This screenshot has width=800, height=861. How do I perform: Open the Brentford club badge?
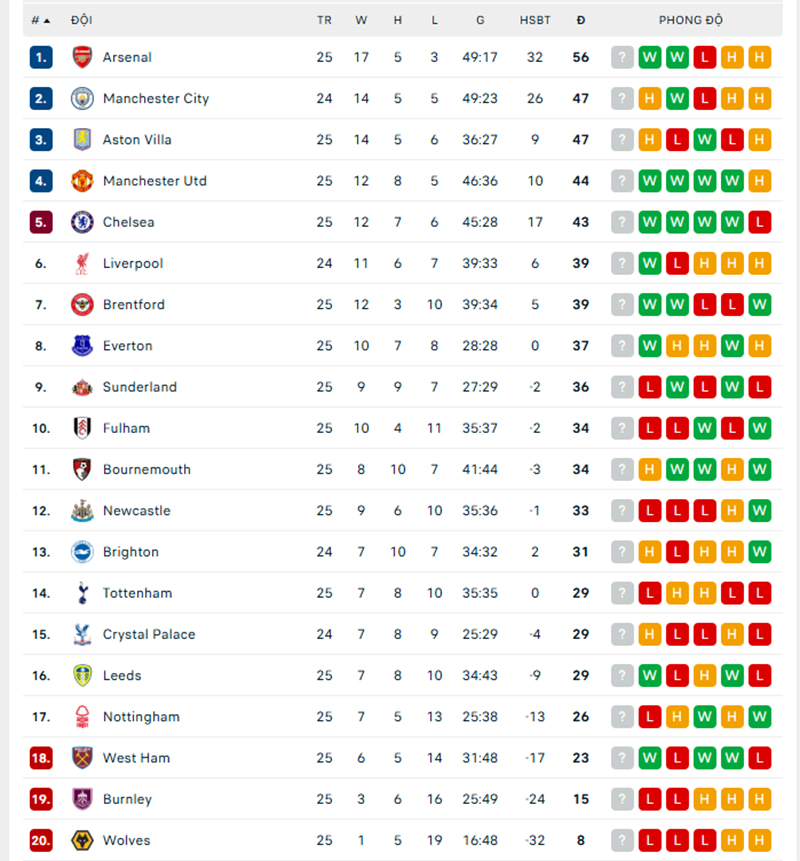[x=82, y=304]
